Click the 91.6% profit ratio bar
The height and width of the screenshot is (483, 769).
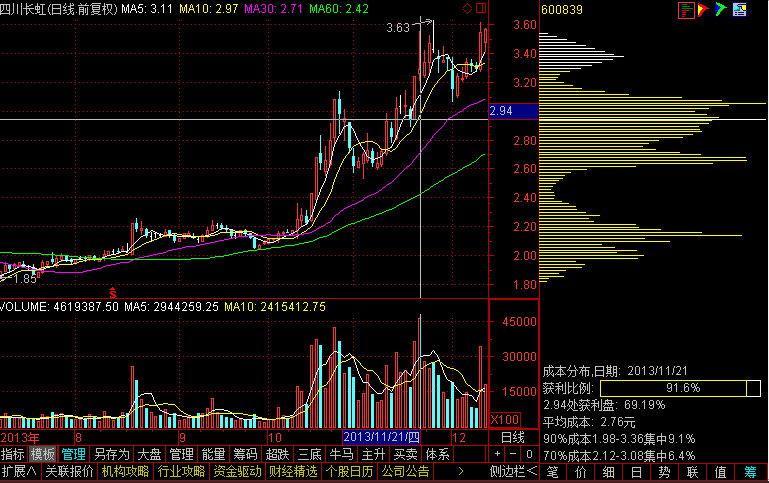[x=672, y=388]
